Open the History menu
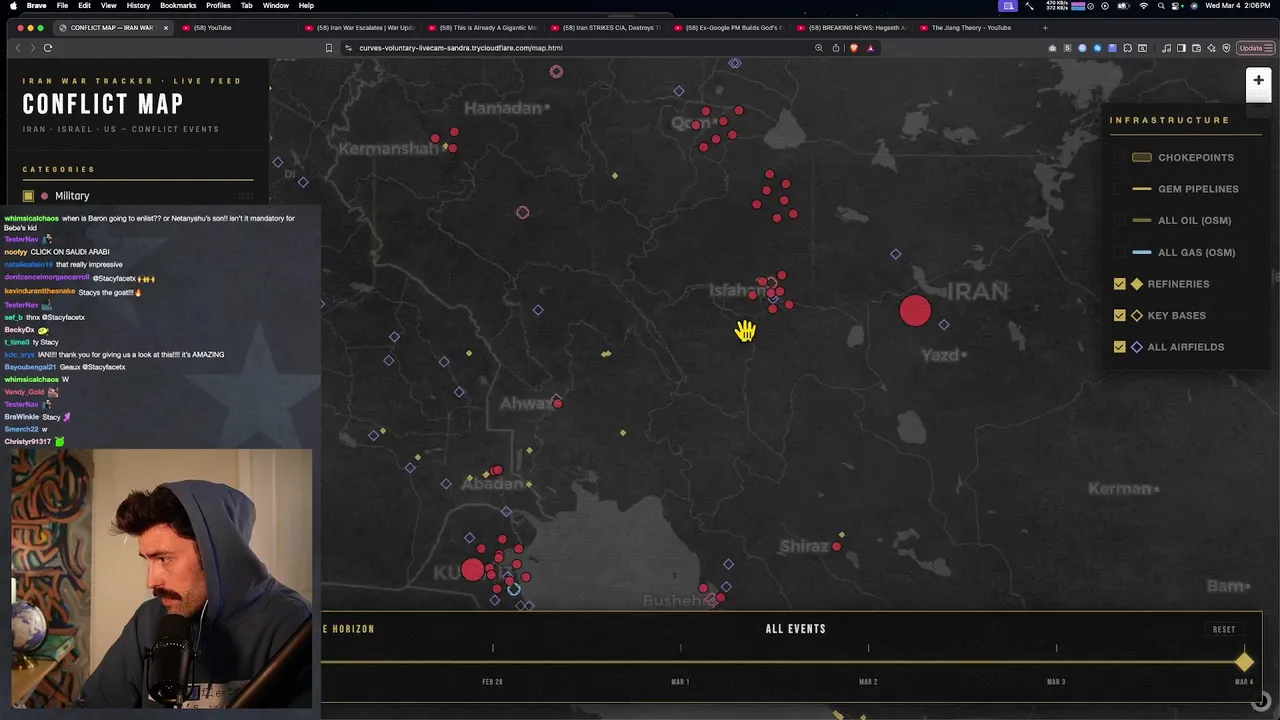The image size is (1280, 720). [x=138, y=6]
